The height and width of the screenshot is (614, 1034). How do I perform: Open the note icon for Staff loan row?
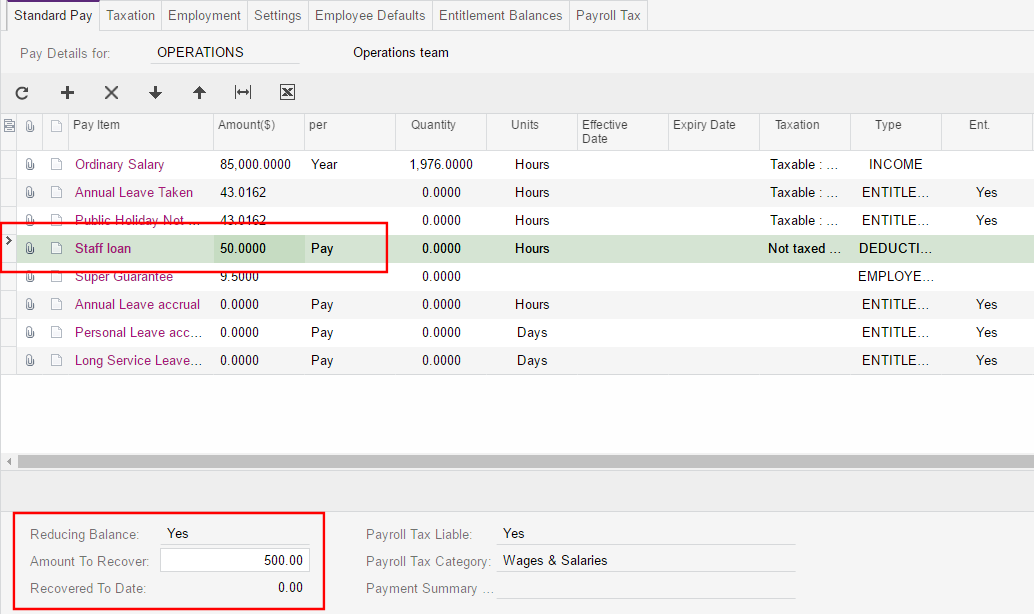(x=56, y=249)
